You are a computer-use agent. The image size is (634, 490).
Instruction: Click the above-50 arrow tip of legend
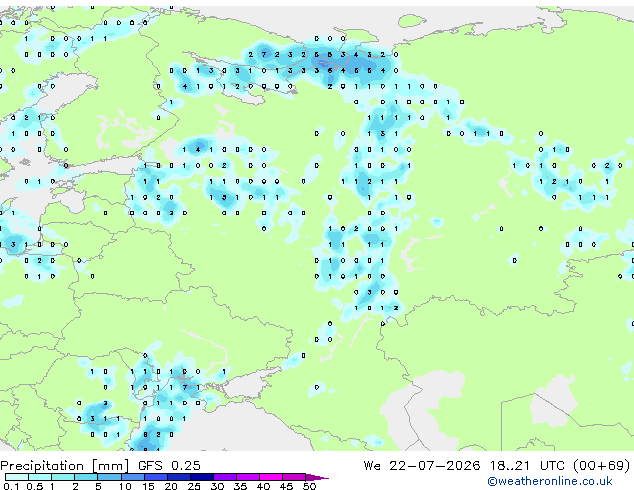(x=317, y=477)
